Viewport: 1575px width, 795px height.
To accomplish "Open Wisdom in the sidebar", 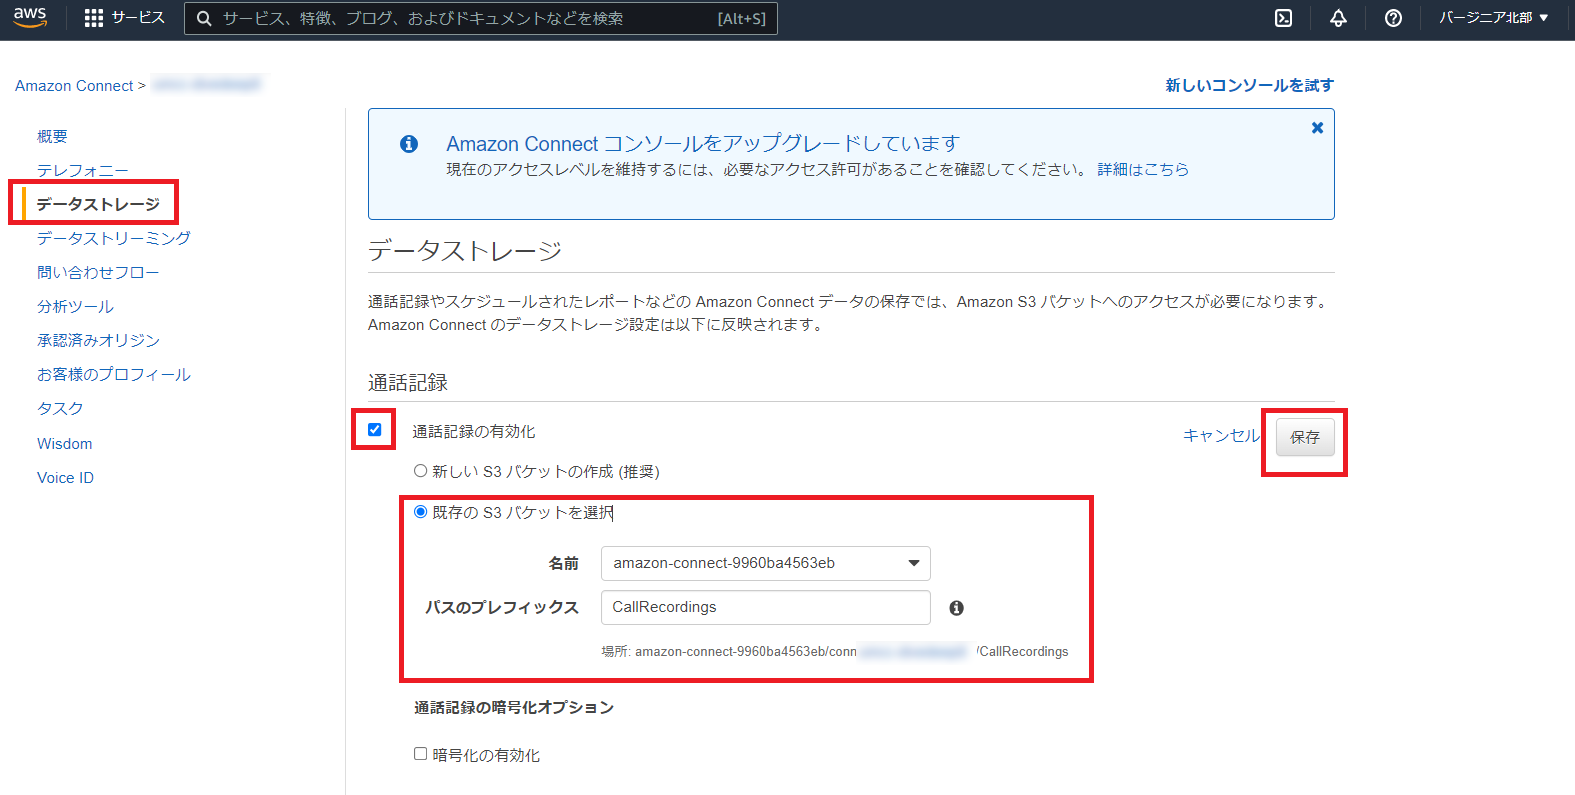I will [x=65, y=443].
